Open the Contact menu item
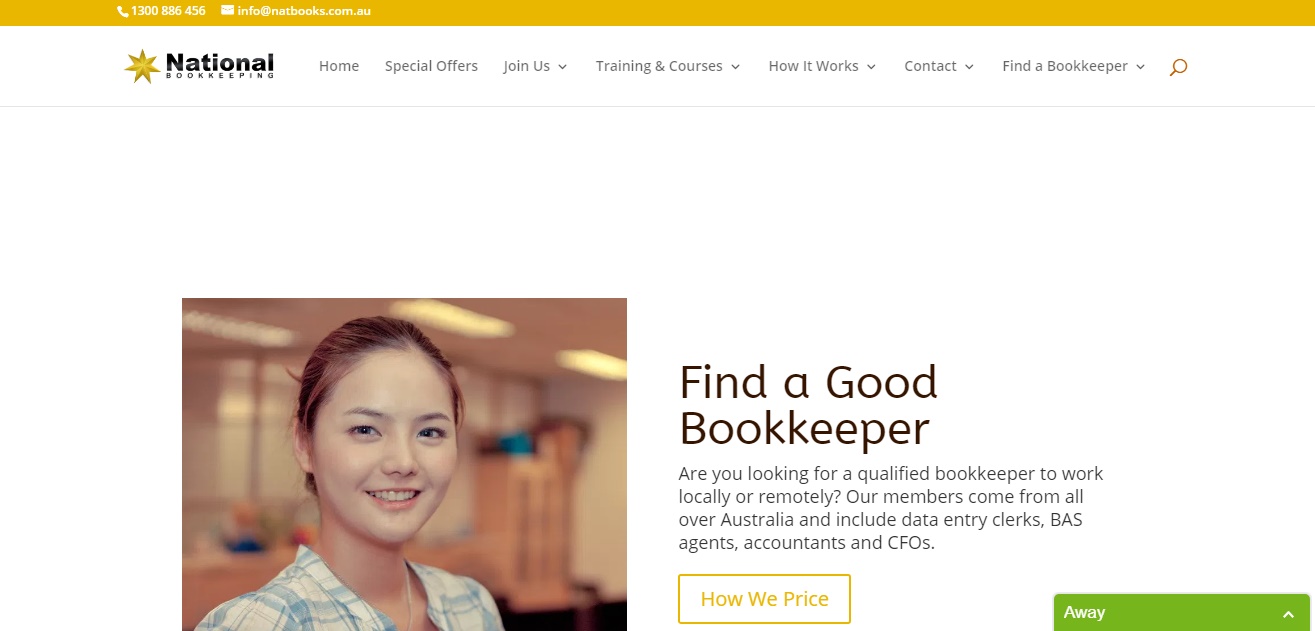The image size is (1315, 631). click(930, 66)
